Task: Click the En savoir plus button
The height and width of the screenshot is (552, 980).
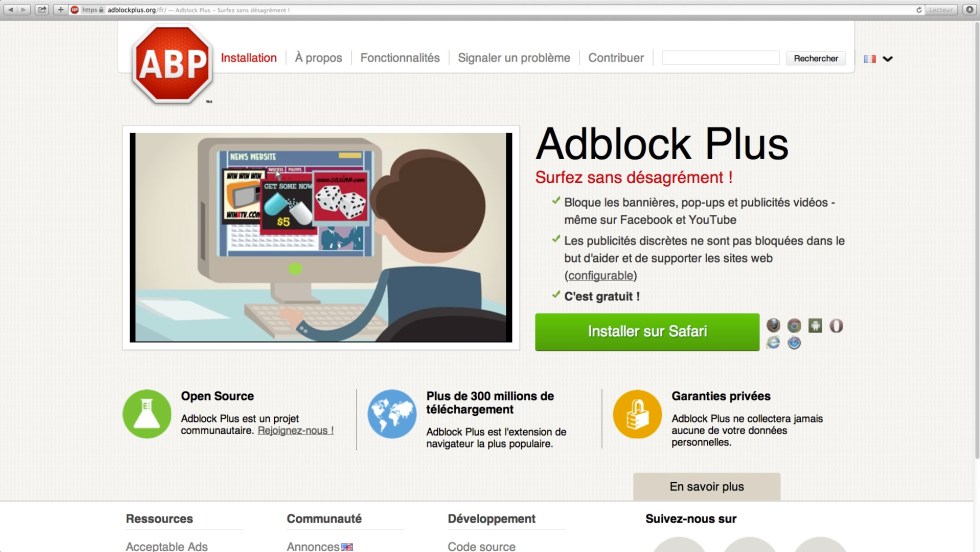Action: (706, 486)
